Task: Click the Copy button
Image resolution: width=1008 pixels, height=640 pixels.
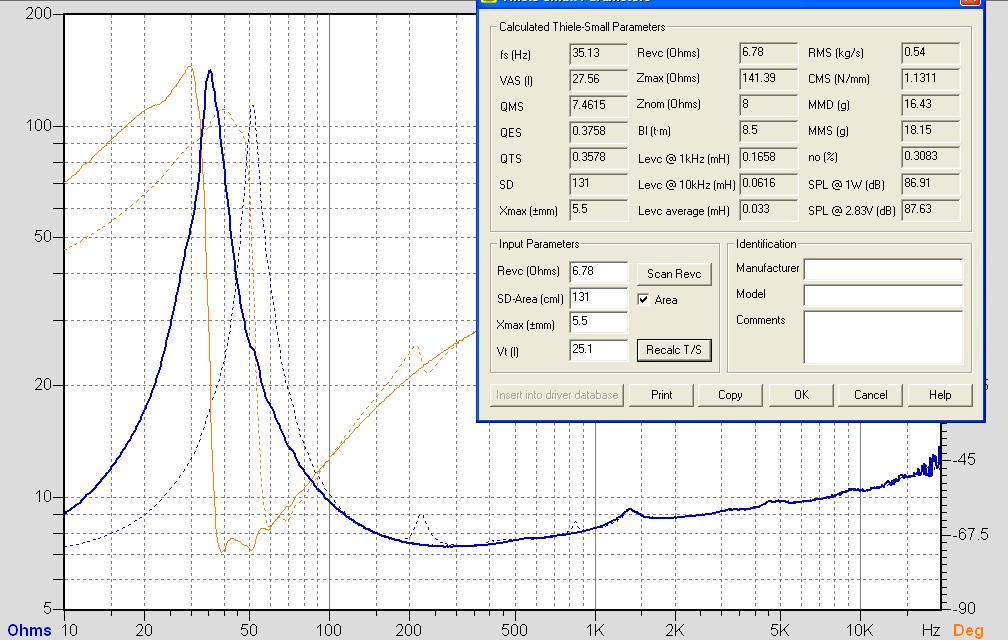Action: click(730, 395)
